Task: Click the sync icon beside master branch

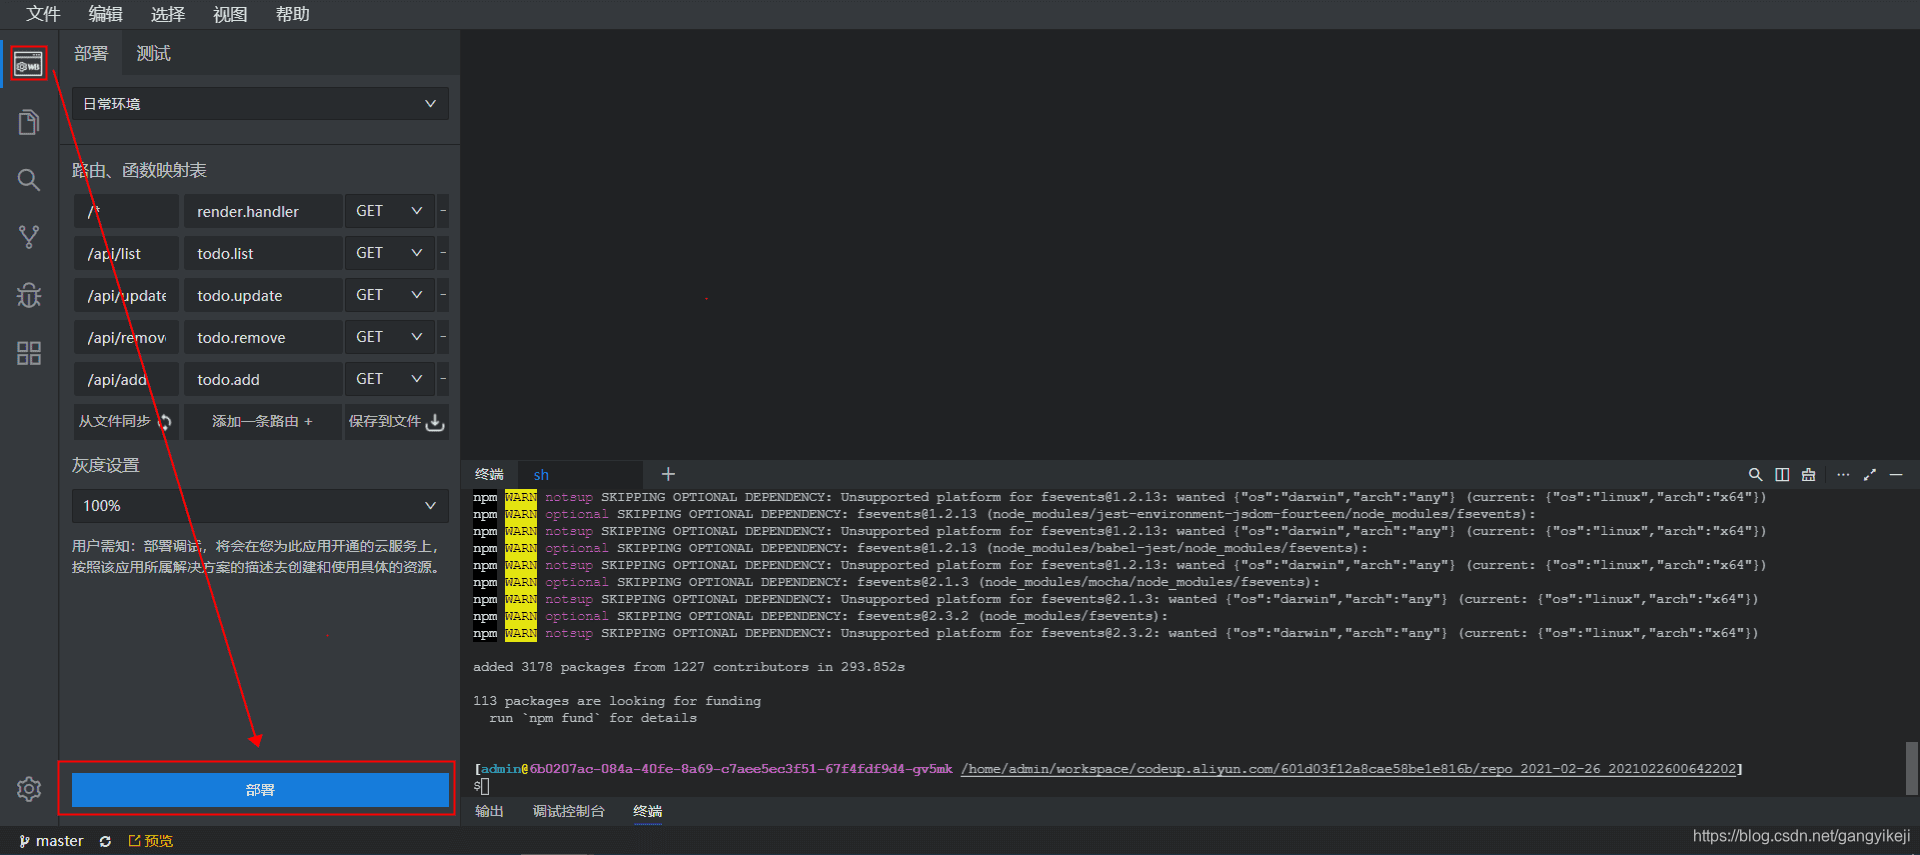Action: coord(105,841)
